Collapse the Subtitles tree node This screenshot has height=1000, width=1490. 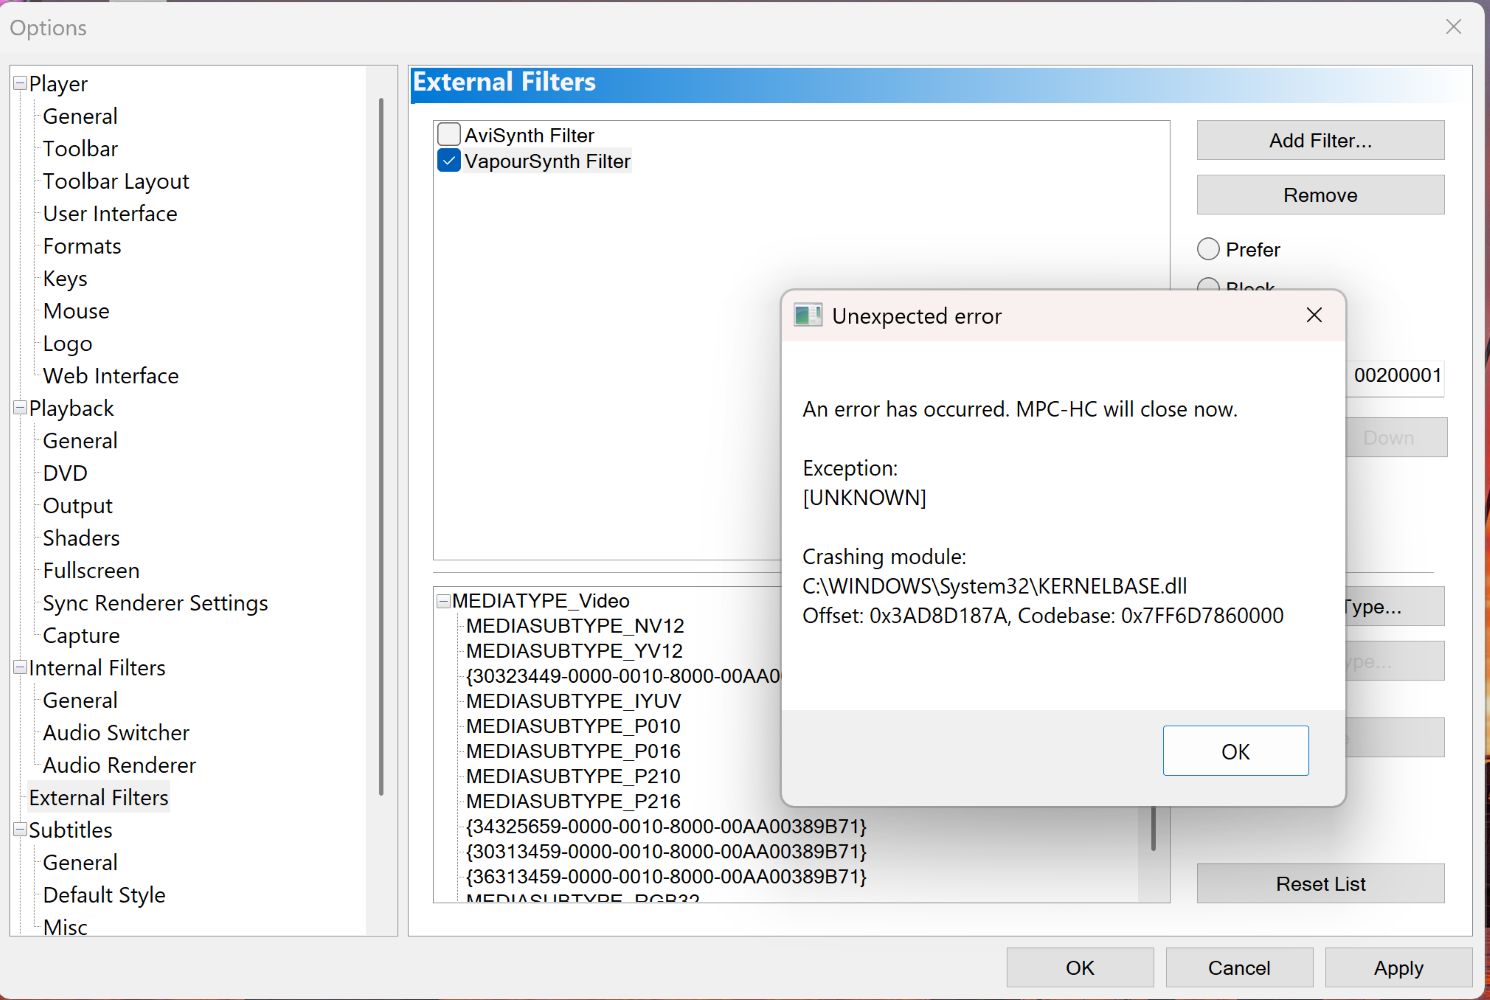(x=19, y=829)
